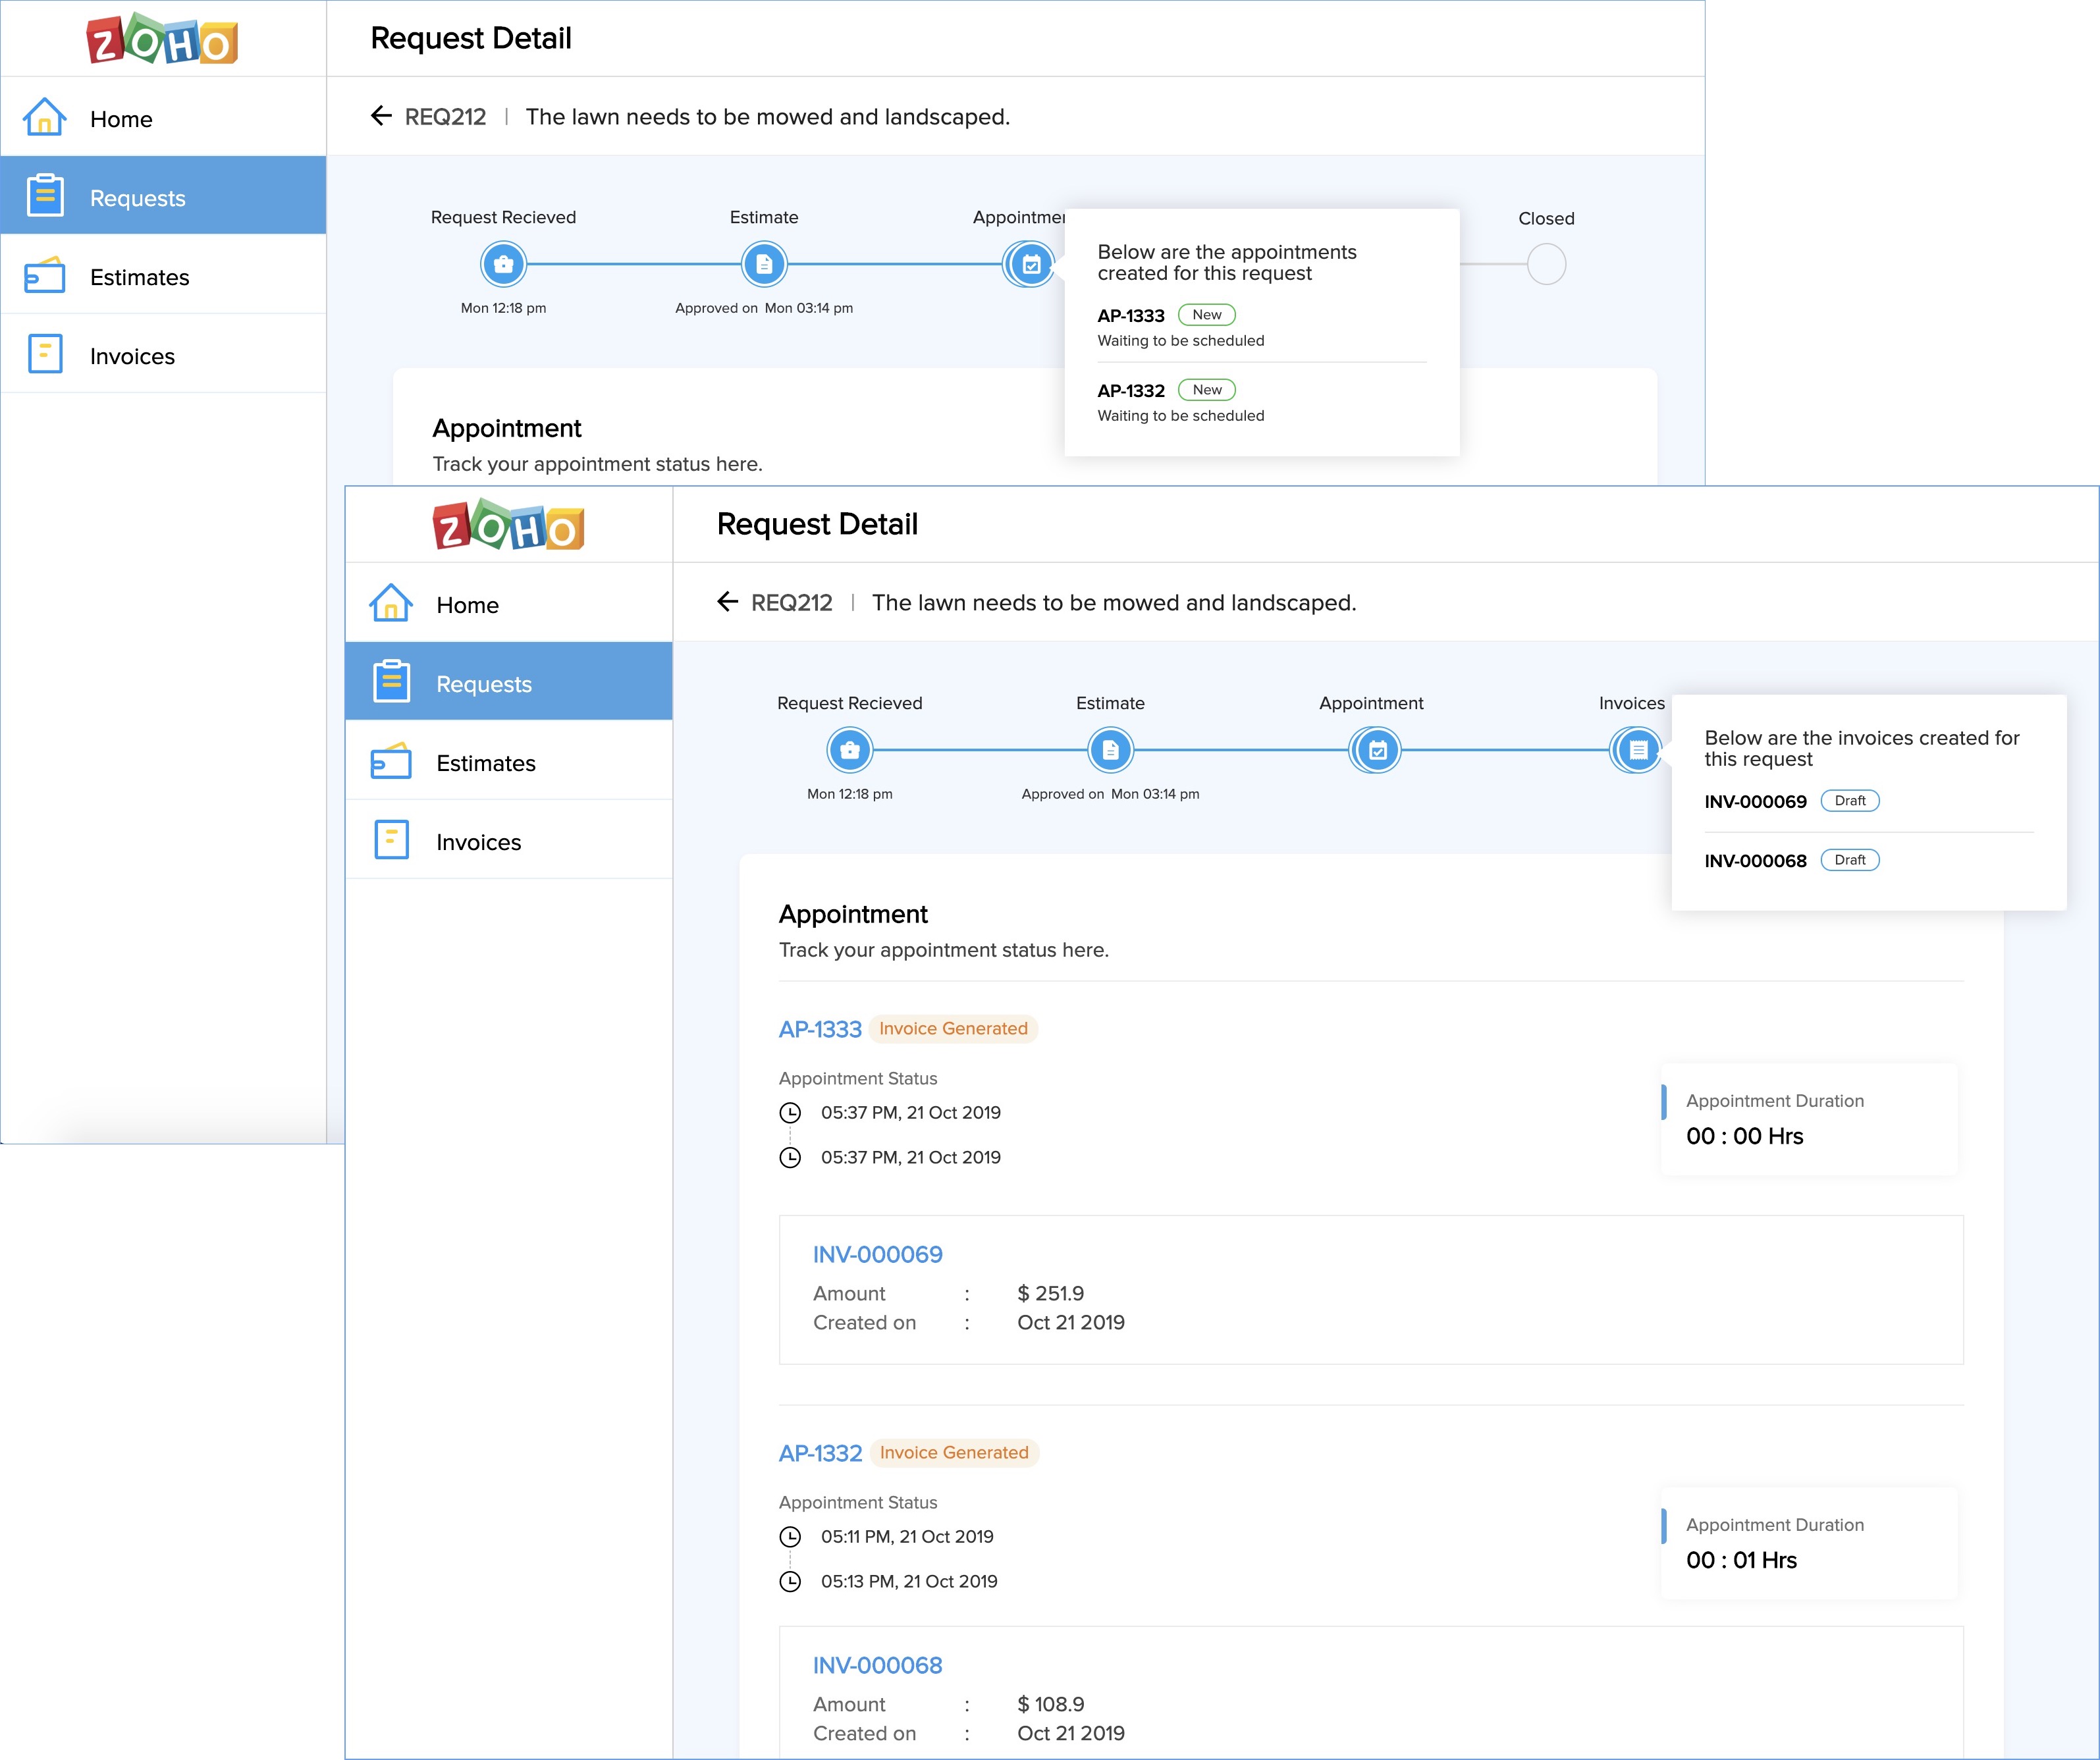
Task: Click the Closed step circle in upper tracker
Action: pyautogui.click(x=1546, y=265)
